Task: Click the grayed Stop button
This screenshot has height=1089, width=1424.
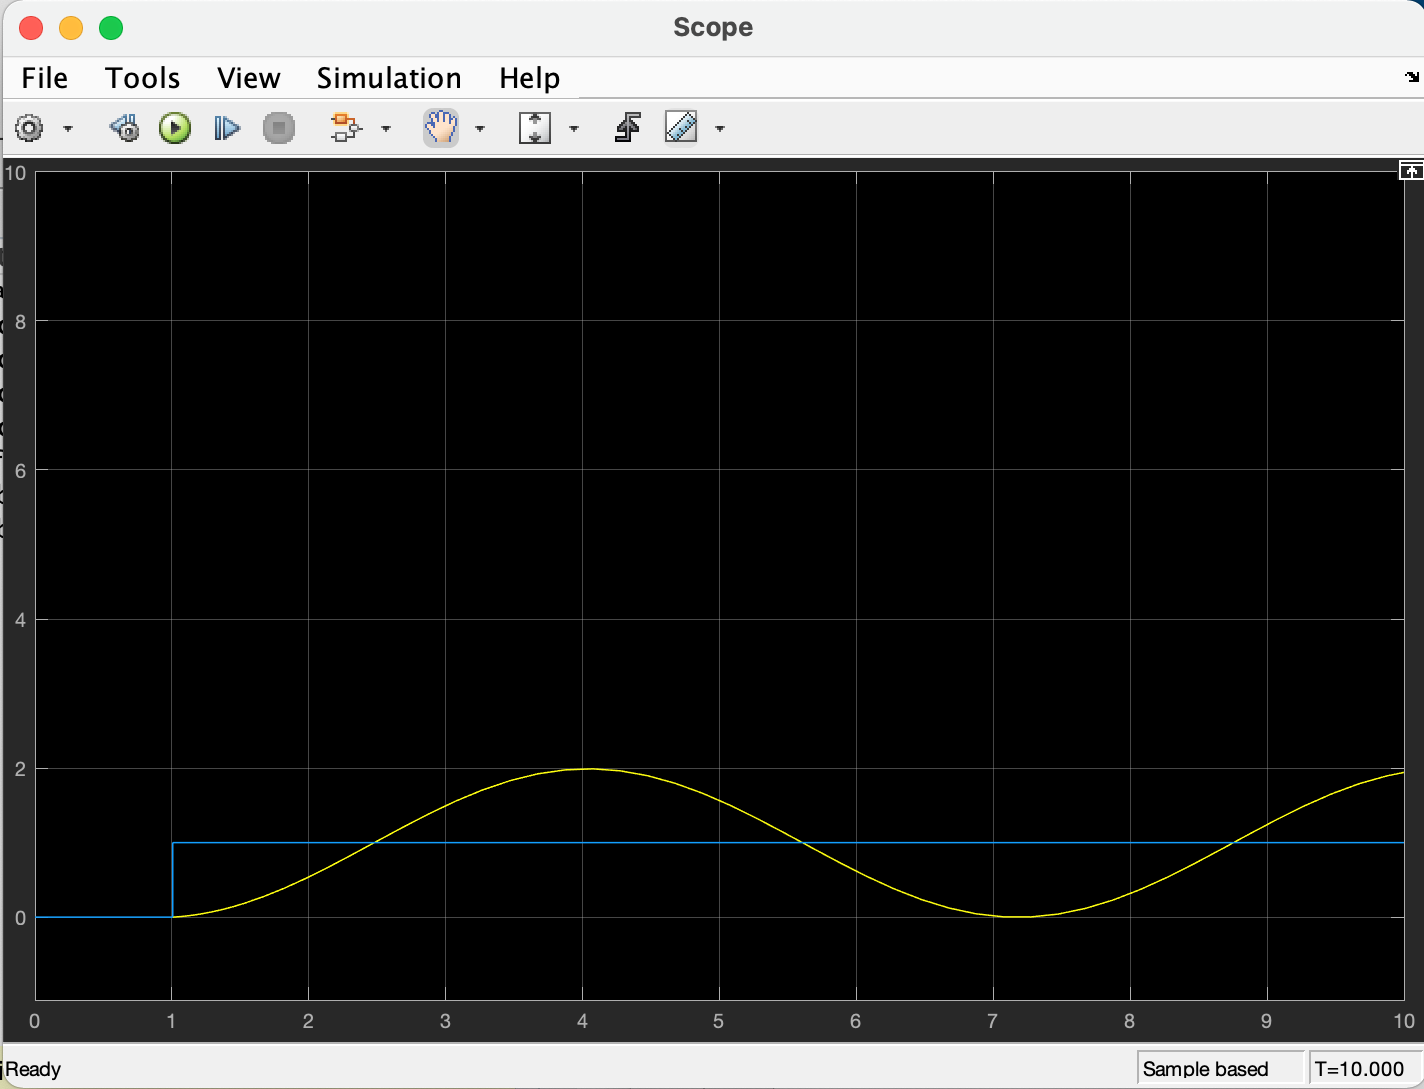Action: (279, 128)
